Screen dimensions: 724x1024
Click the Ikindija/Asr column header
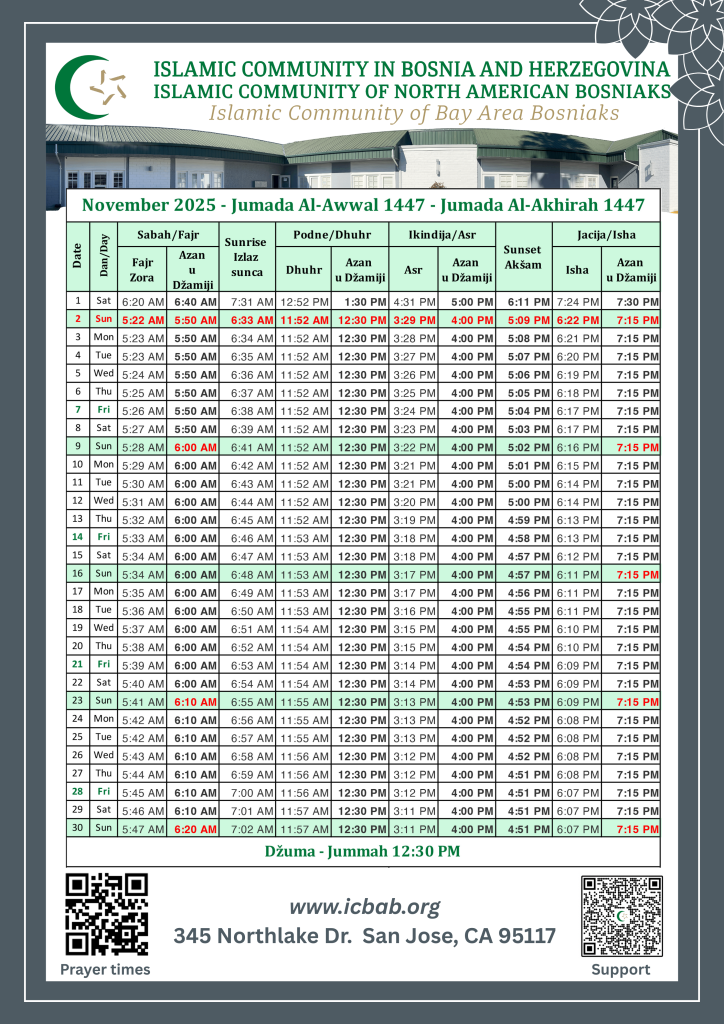point(441,234)
